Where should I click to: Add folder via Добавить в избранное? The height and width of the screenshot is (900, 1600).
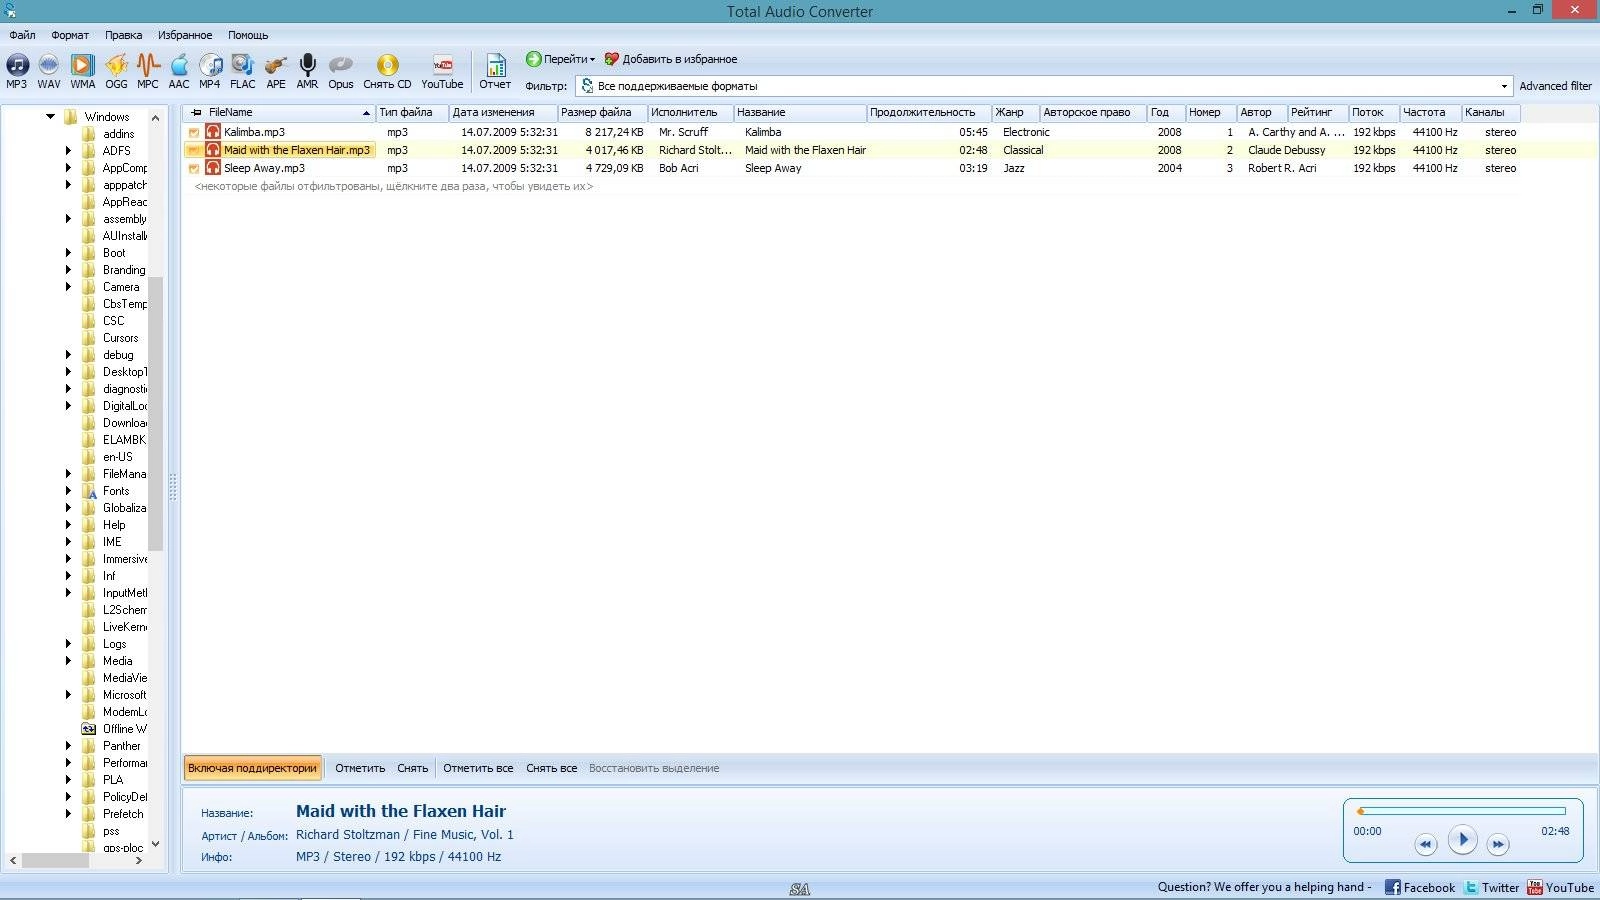(671, 59)
